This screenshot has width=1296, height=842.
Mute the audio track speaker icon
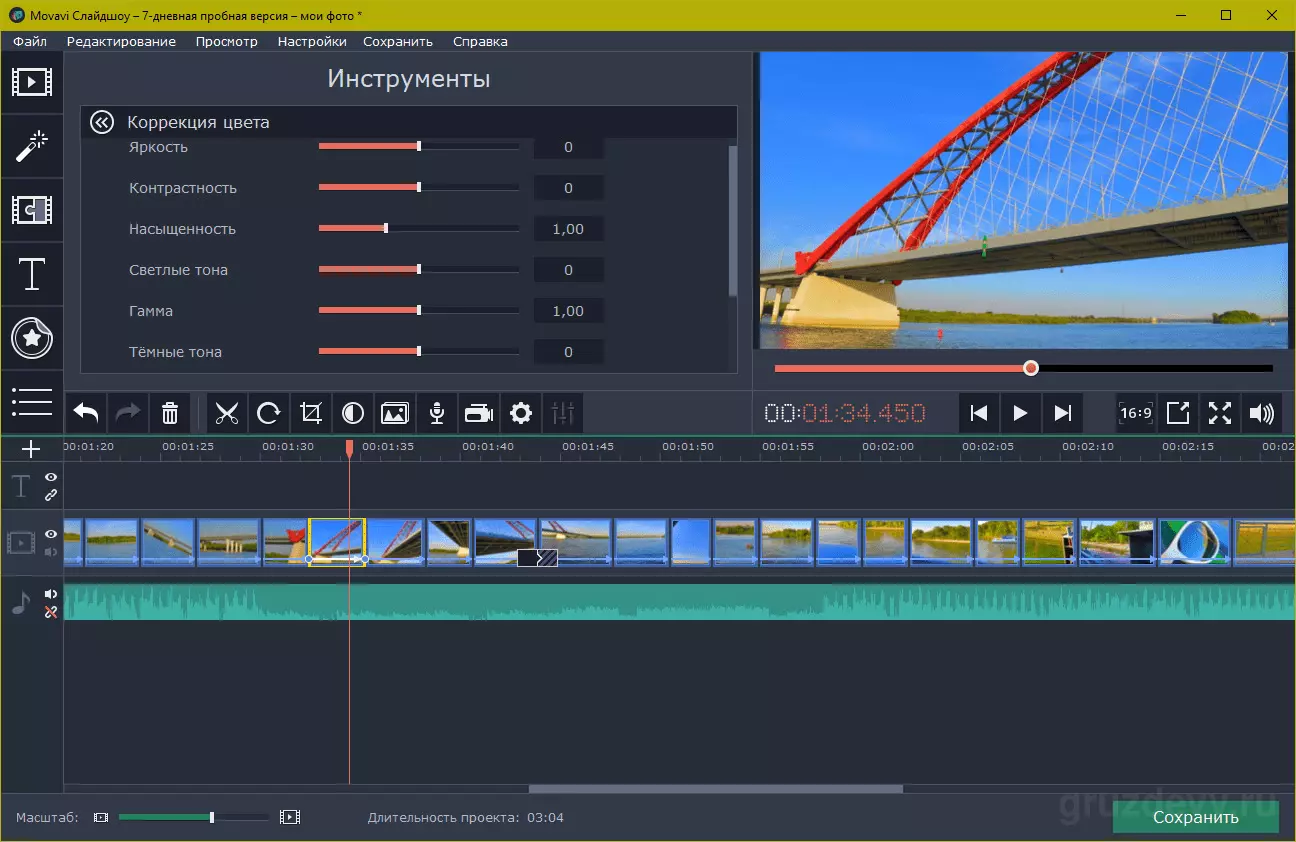(51, 594)
